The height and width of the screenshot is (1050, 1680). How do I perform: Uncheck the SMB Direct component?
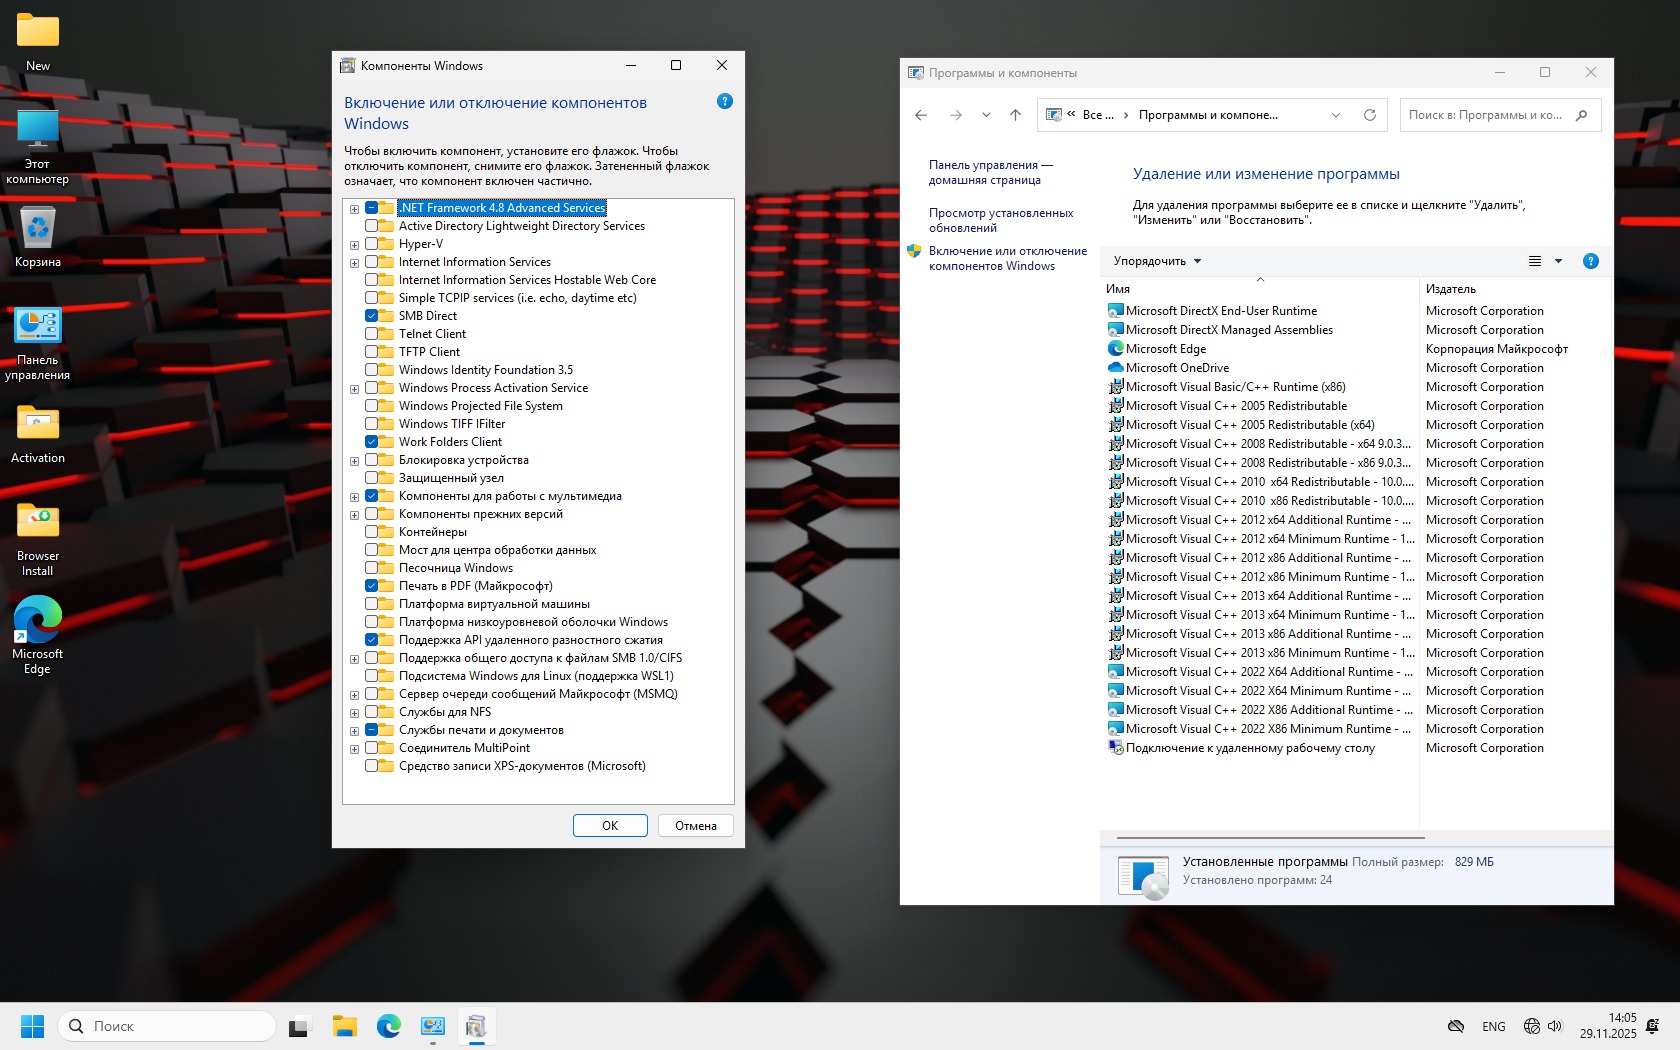coord(372,316)
